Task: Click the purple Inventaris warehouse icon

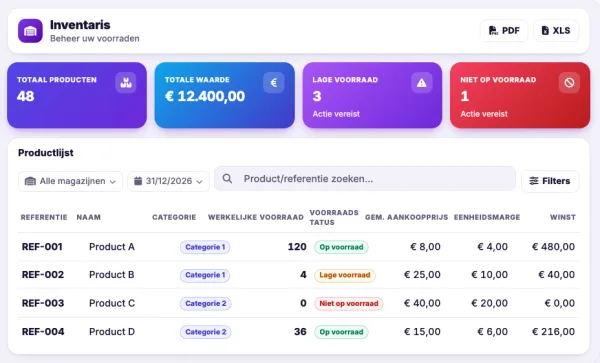Action: 30,31
